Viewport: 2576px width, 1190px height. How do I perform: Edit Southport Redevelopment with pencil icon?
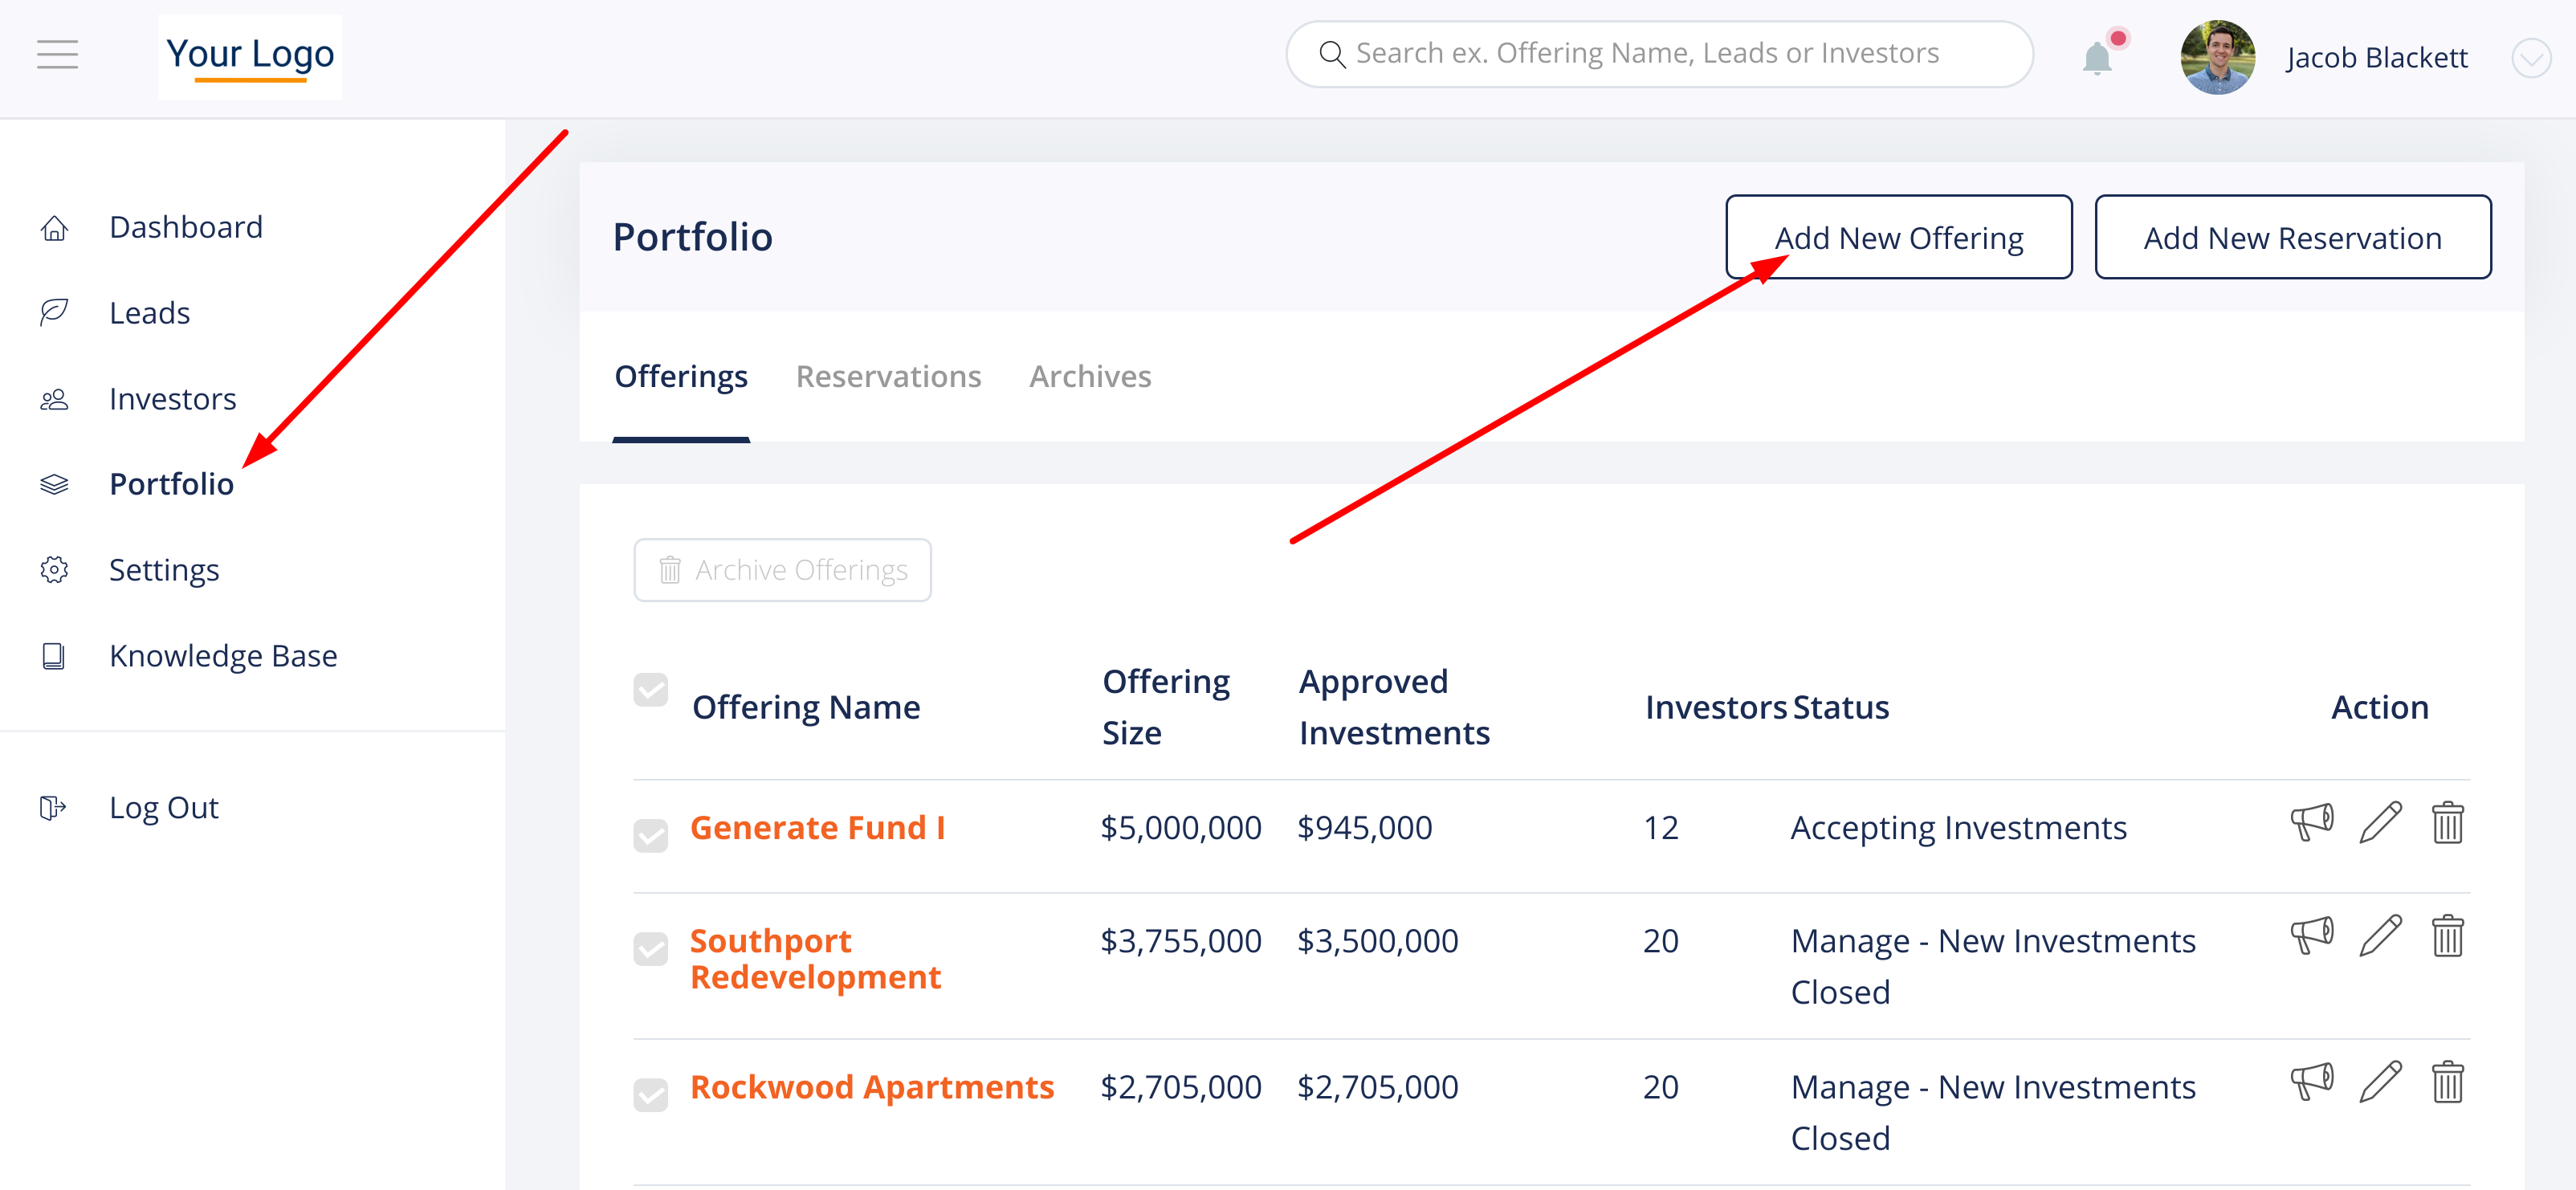(x=2380, y=936)
